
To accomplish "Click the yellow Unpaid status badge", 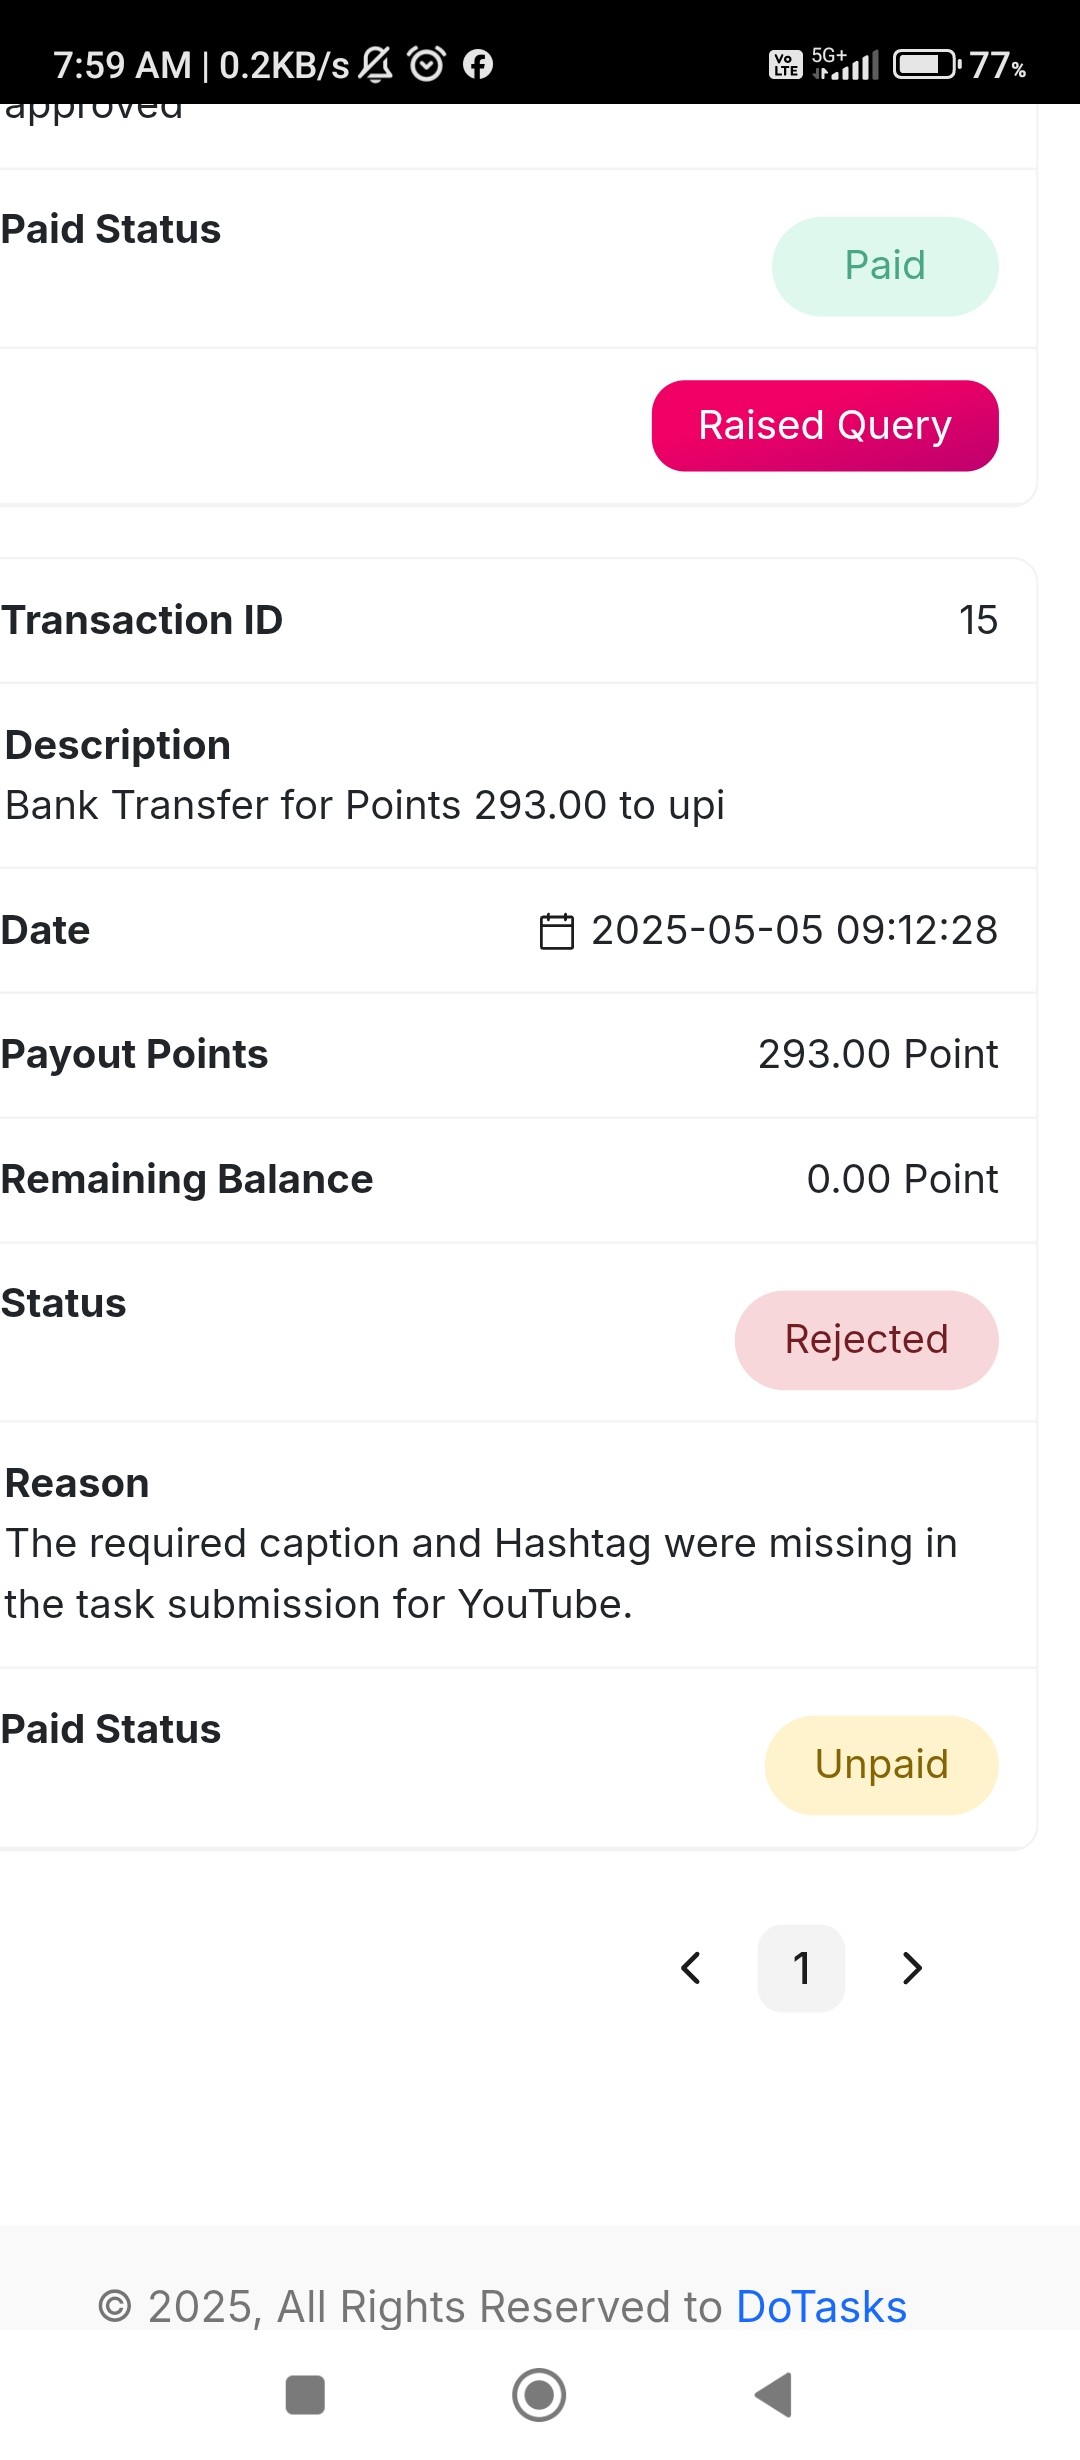I will [x=881, y=1765].
